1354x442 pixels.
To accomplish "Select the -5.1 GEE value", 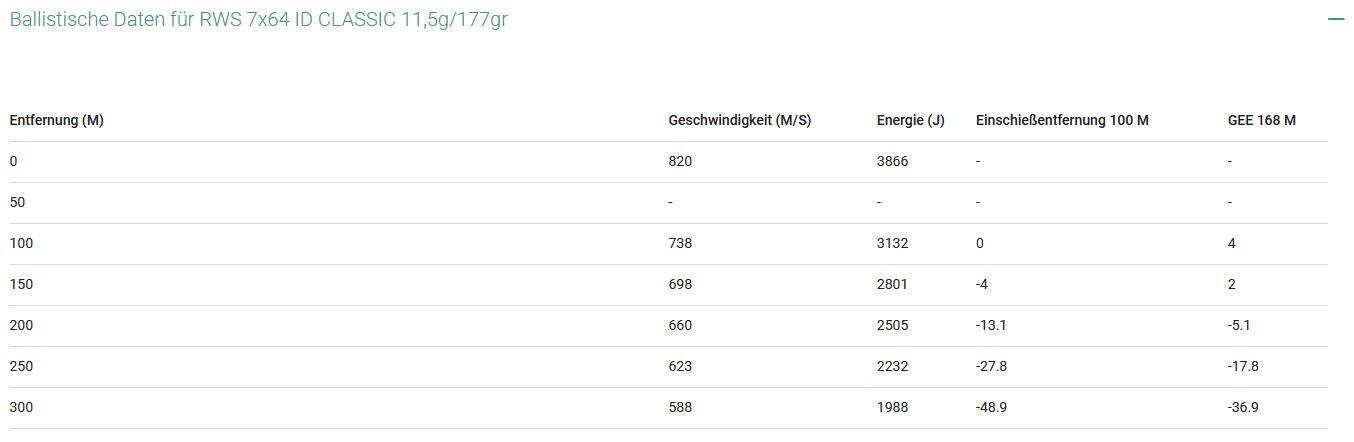I will click(1239, 325).
